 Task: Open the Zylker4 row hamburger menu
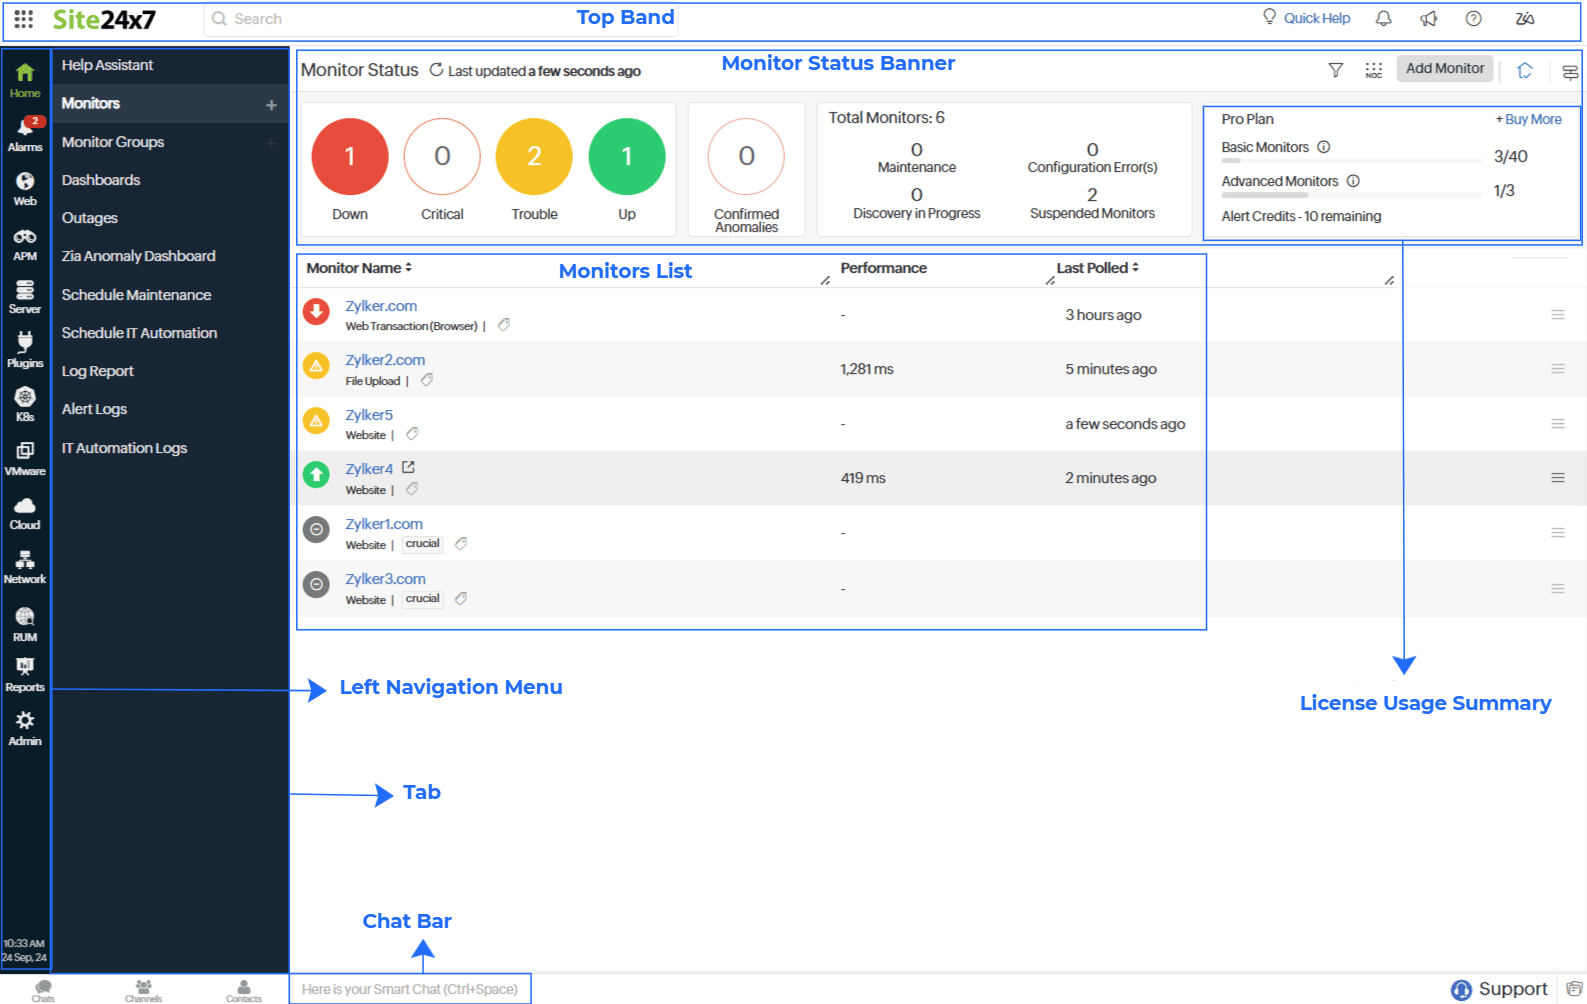[x=1557, y=478]
